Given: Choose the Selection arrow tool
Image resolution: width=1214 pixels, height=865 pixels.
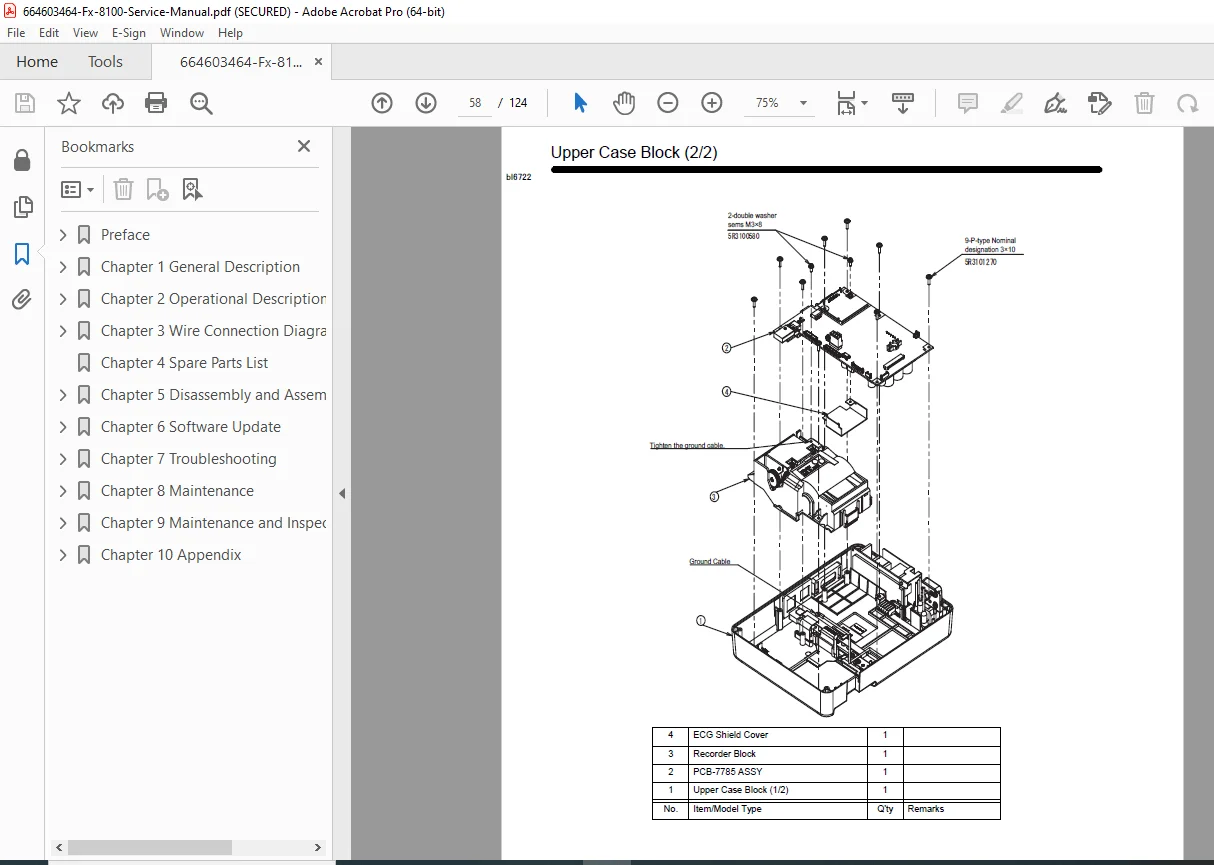Looking at the screenshot, I should tap(580, 103).
